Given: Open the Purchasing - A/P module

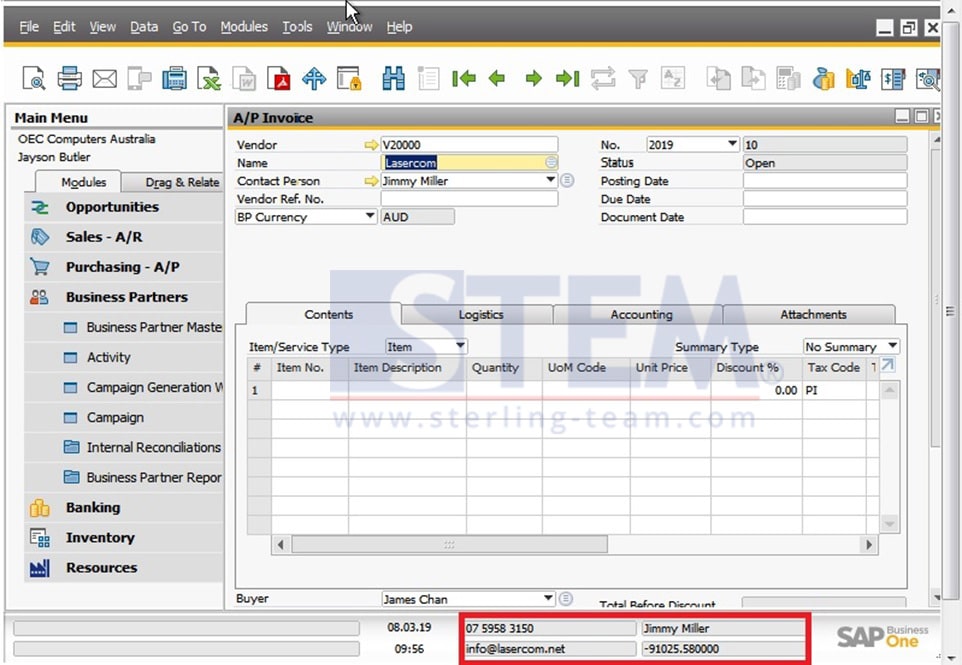Looking at the screenshot, I should [x=123, y=267].
